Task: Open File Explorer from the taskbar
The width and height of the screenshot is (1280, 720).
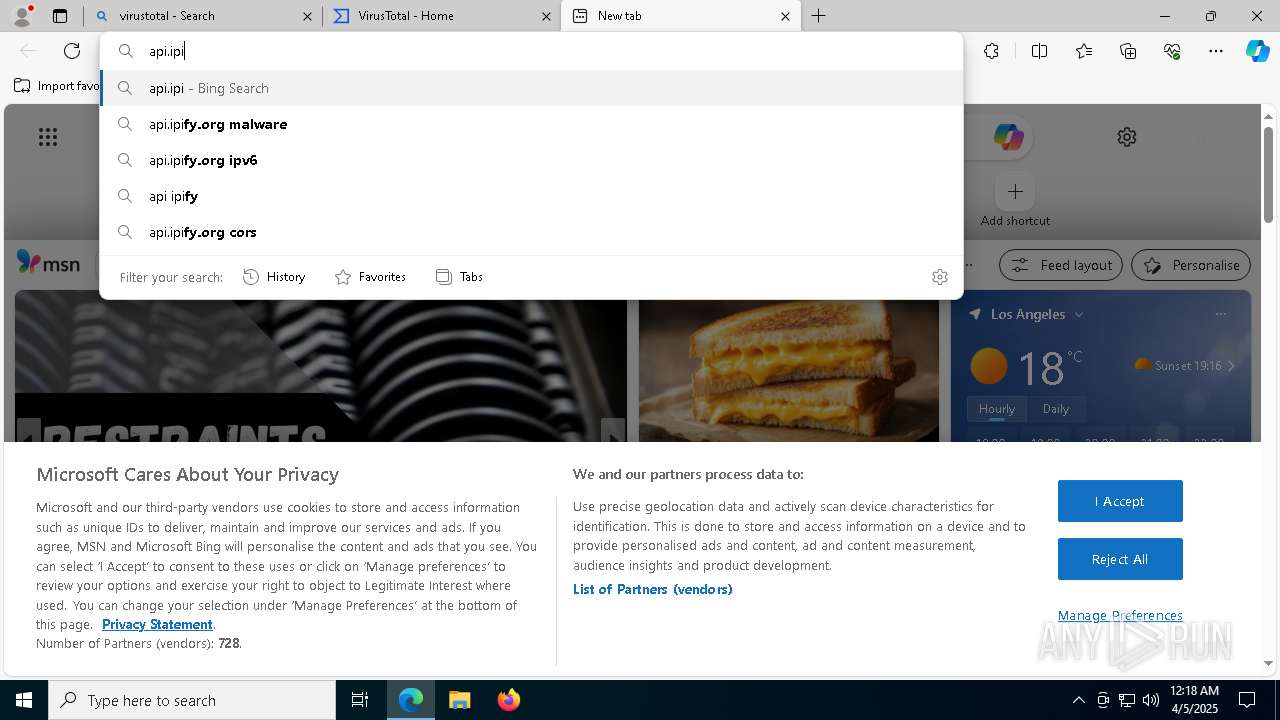Action: [x=459, y=700]
